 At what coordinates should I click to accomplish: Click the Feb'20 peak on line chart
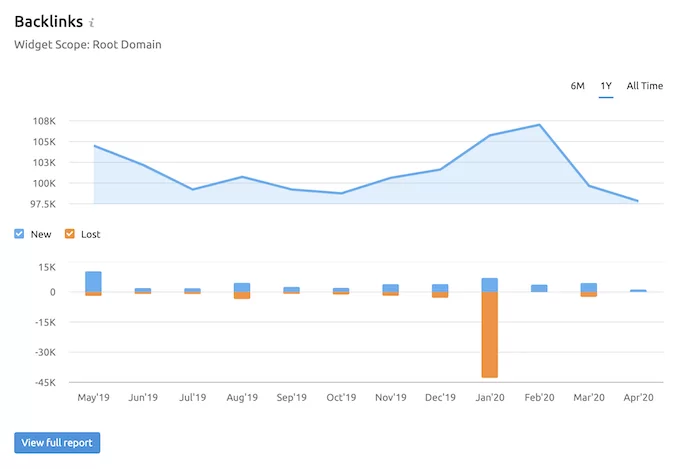[x=539, y=125]
